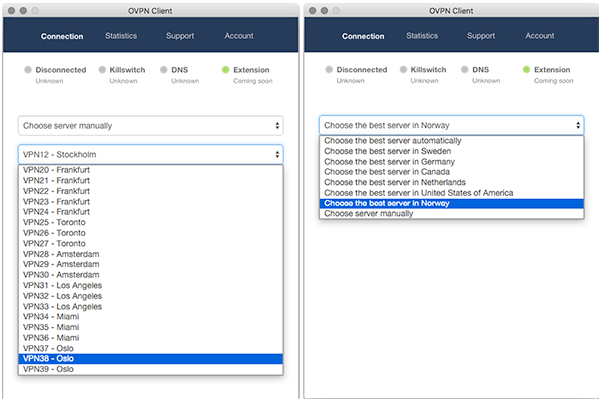Choose VPN33 - Los Angeles server
The height and width of the screenshot is (402, 600).
(150, 306)
